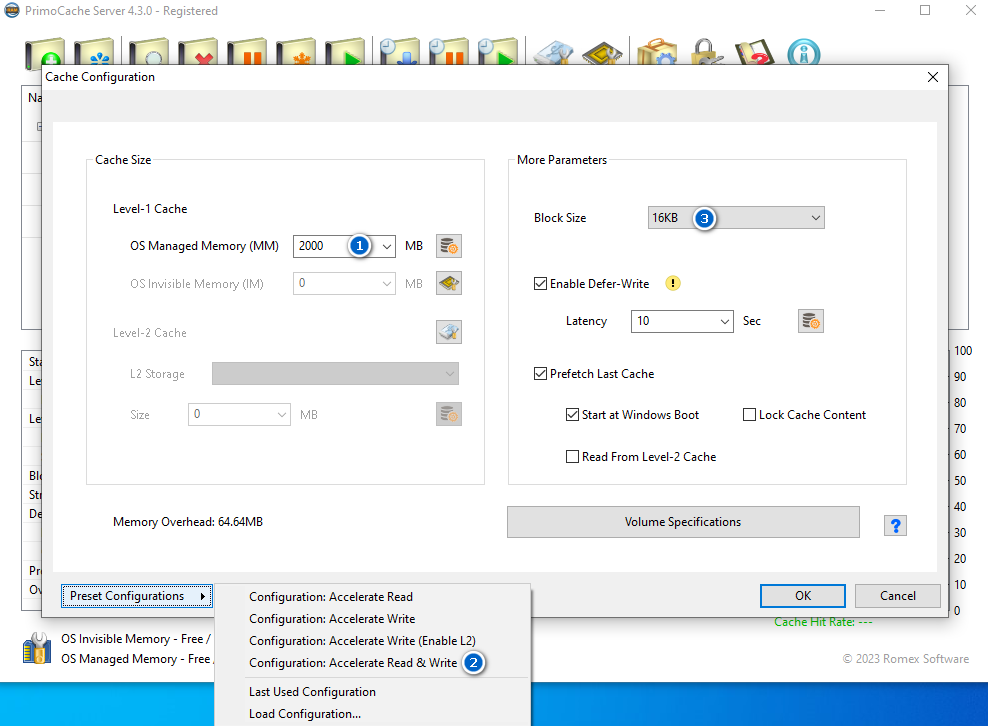
Task: Click the memory tools icon at bottom left
Action: coord(37,648)
